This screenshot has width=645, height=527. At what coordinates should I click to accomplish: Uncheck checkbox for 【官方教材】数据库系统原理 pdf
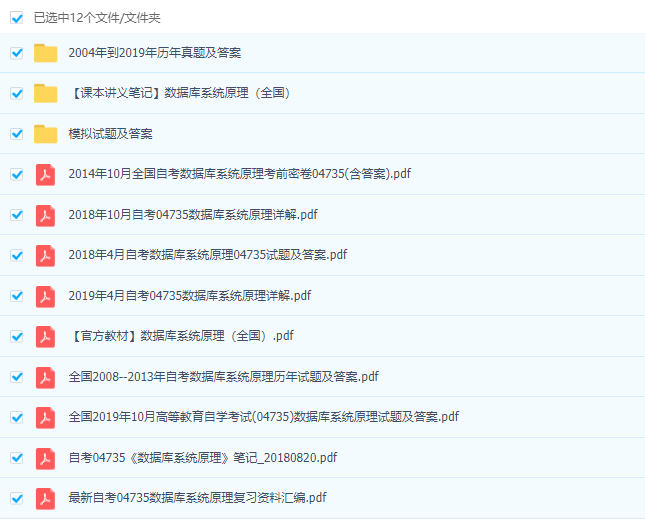pyautogui.click(x=16, y=337)
